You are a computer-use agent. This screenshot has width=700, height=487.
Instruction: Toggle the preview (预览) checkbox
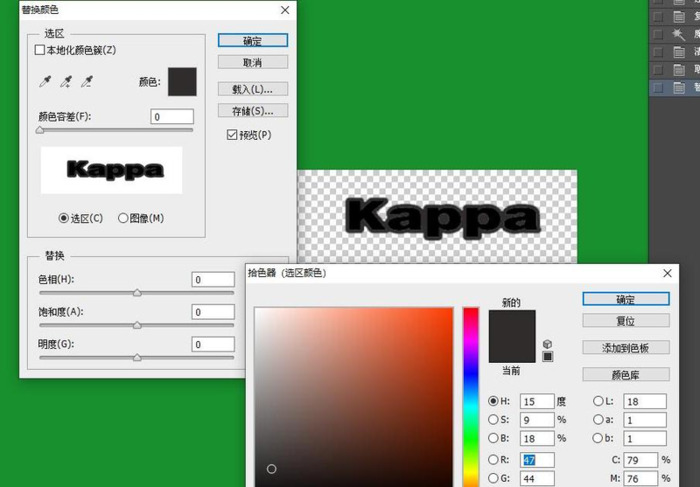[x=232, y=135]
